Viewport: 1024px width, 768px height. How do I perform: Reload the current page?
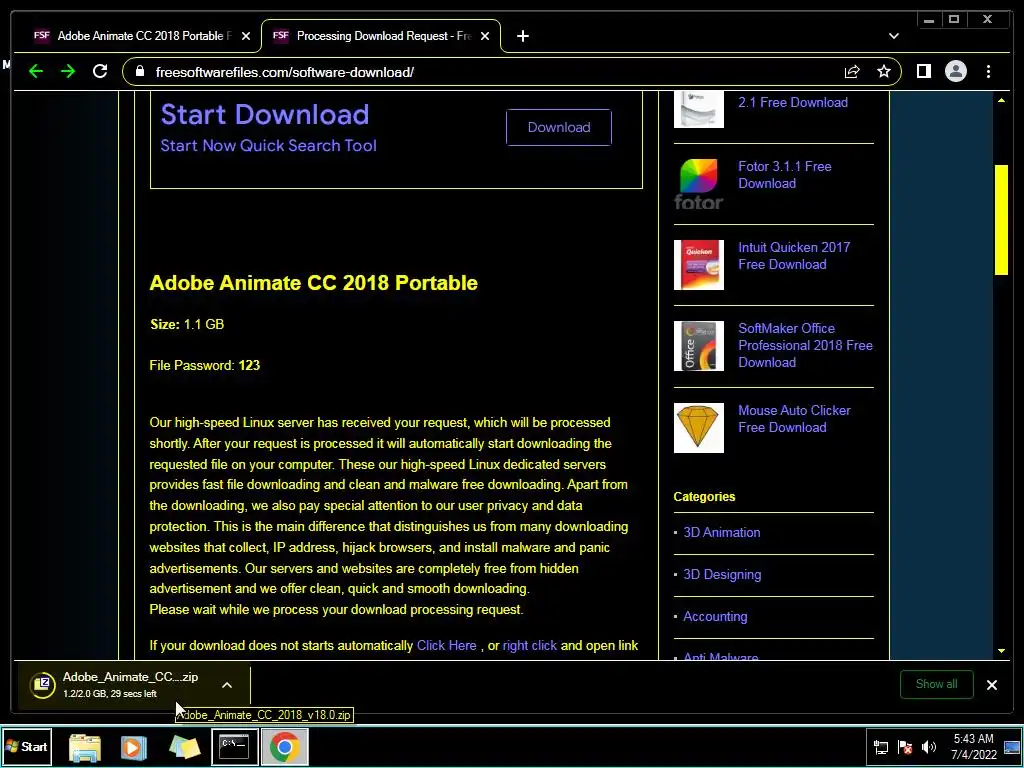[x=100, y=71]
